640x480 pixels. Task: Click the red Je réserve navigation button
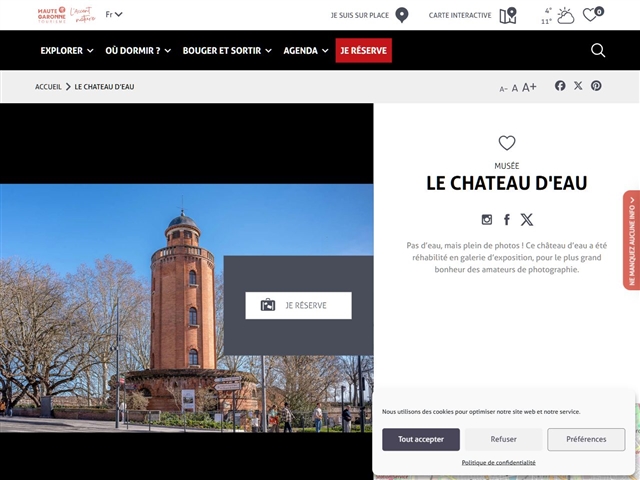364,51
